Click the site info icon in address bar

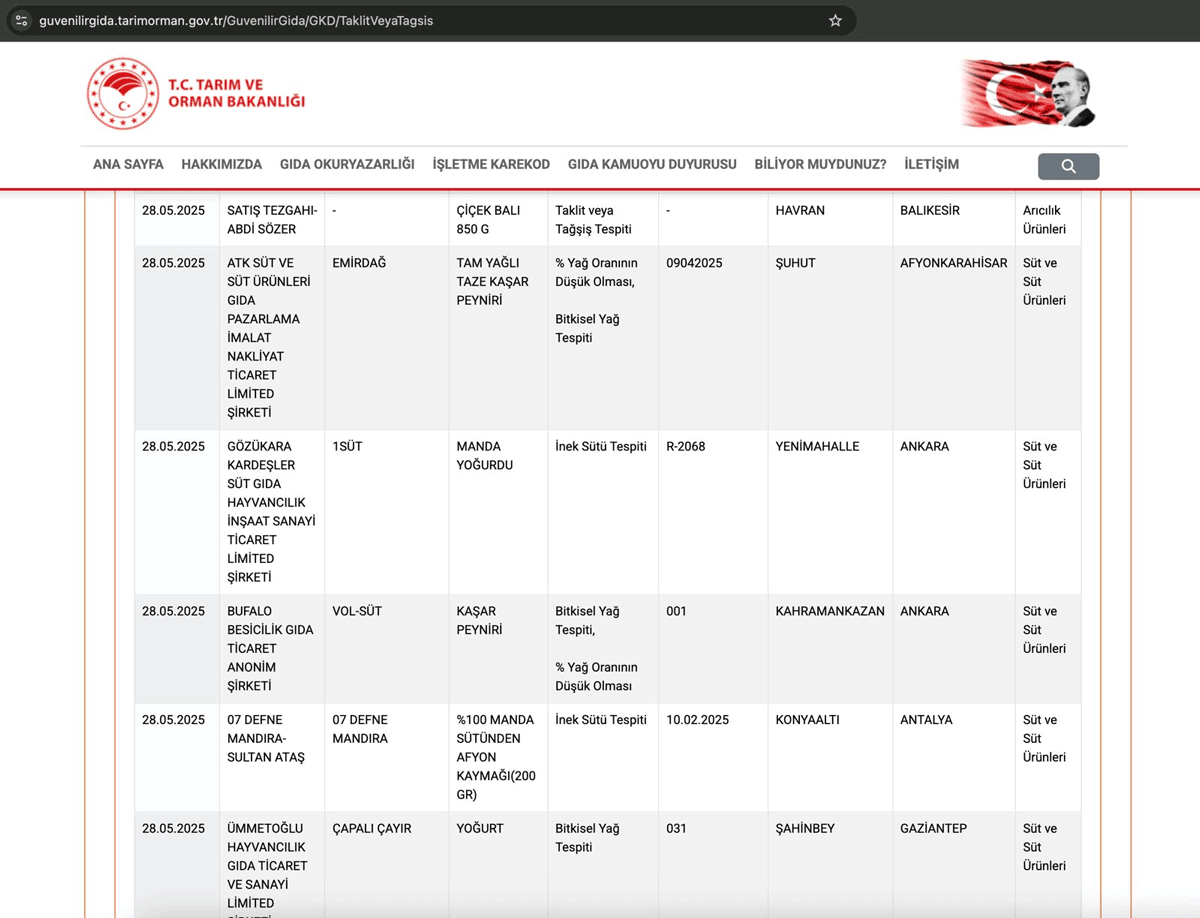point(22,20)
